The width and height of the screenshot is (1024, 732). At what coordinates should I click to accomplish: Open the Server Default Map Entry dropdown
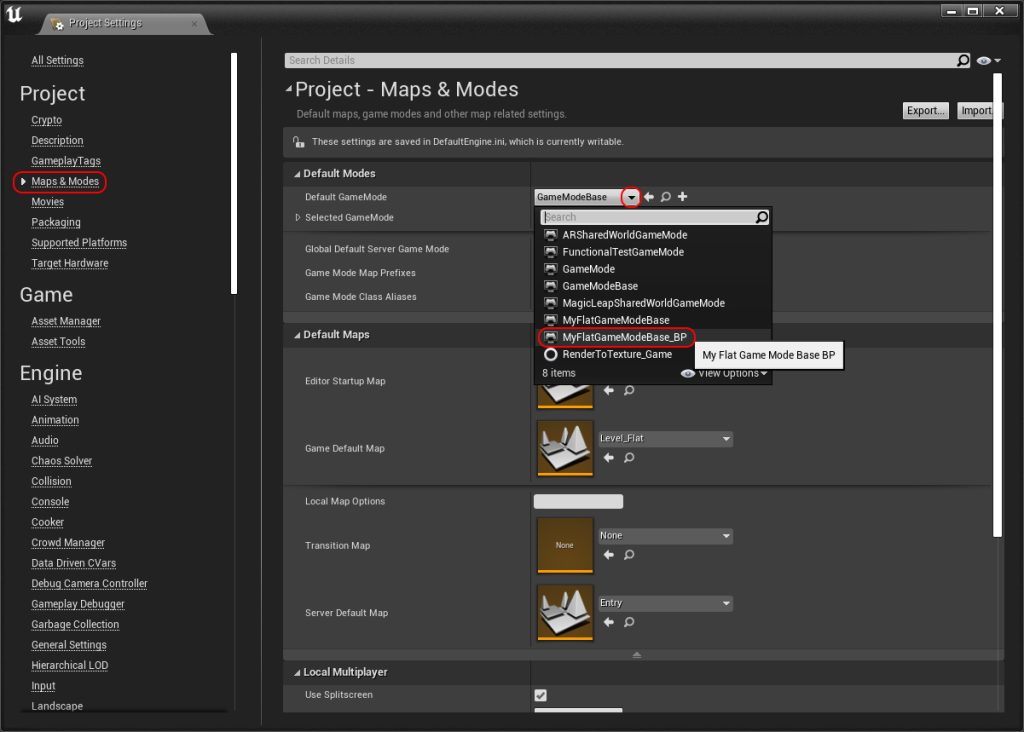coord(664,603)
